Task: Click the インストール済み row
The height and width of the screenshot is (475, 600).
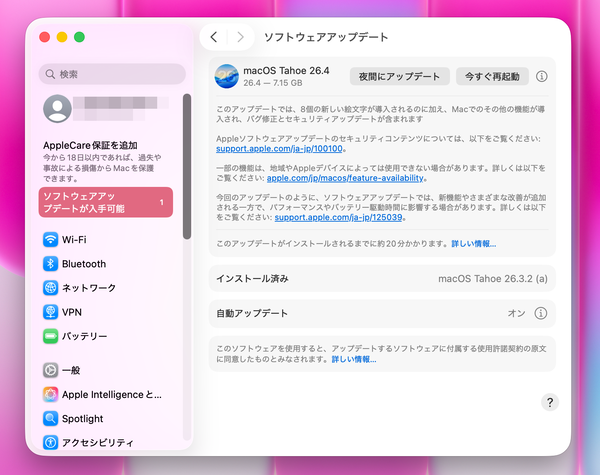Action: coord(382,278)
